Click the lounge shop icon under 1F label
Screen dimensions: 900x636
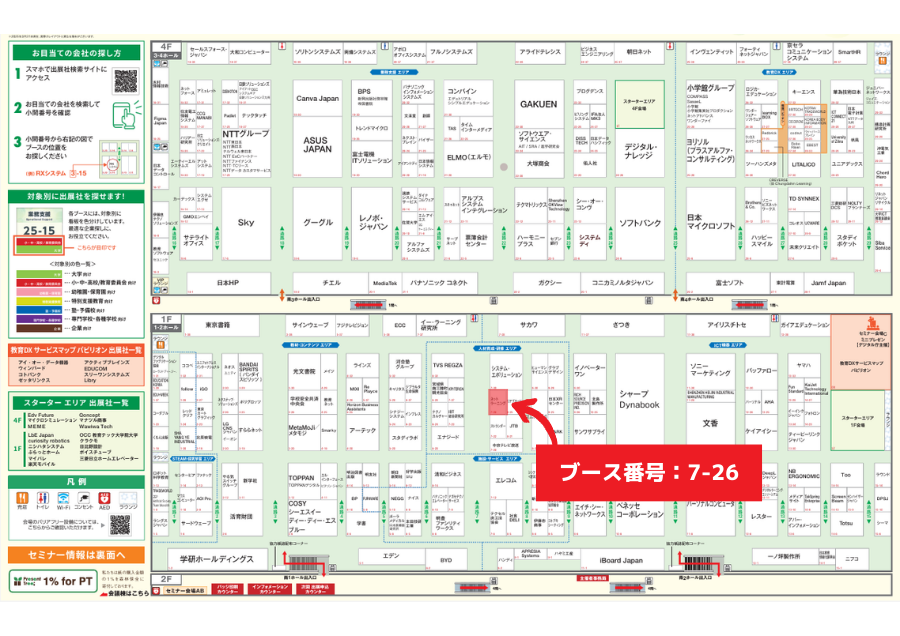click(x=160, y=345)
